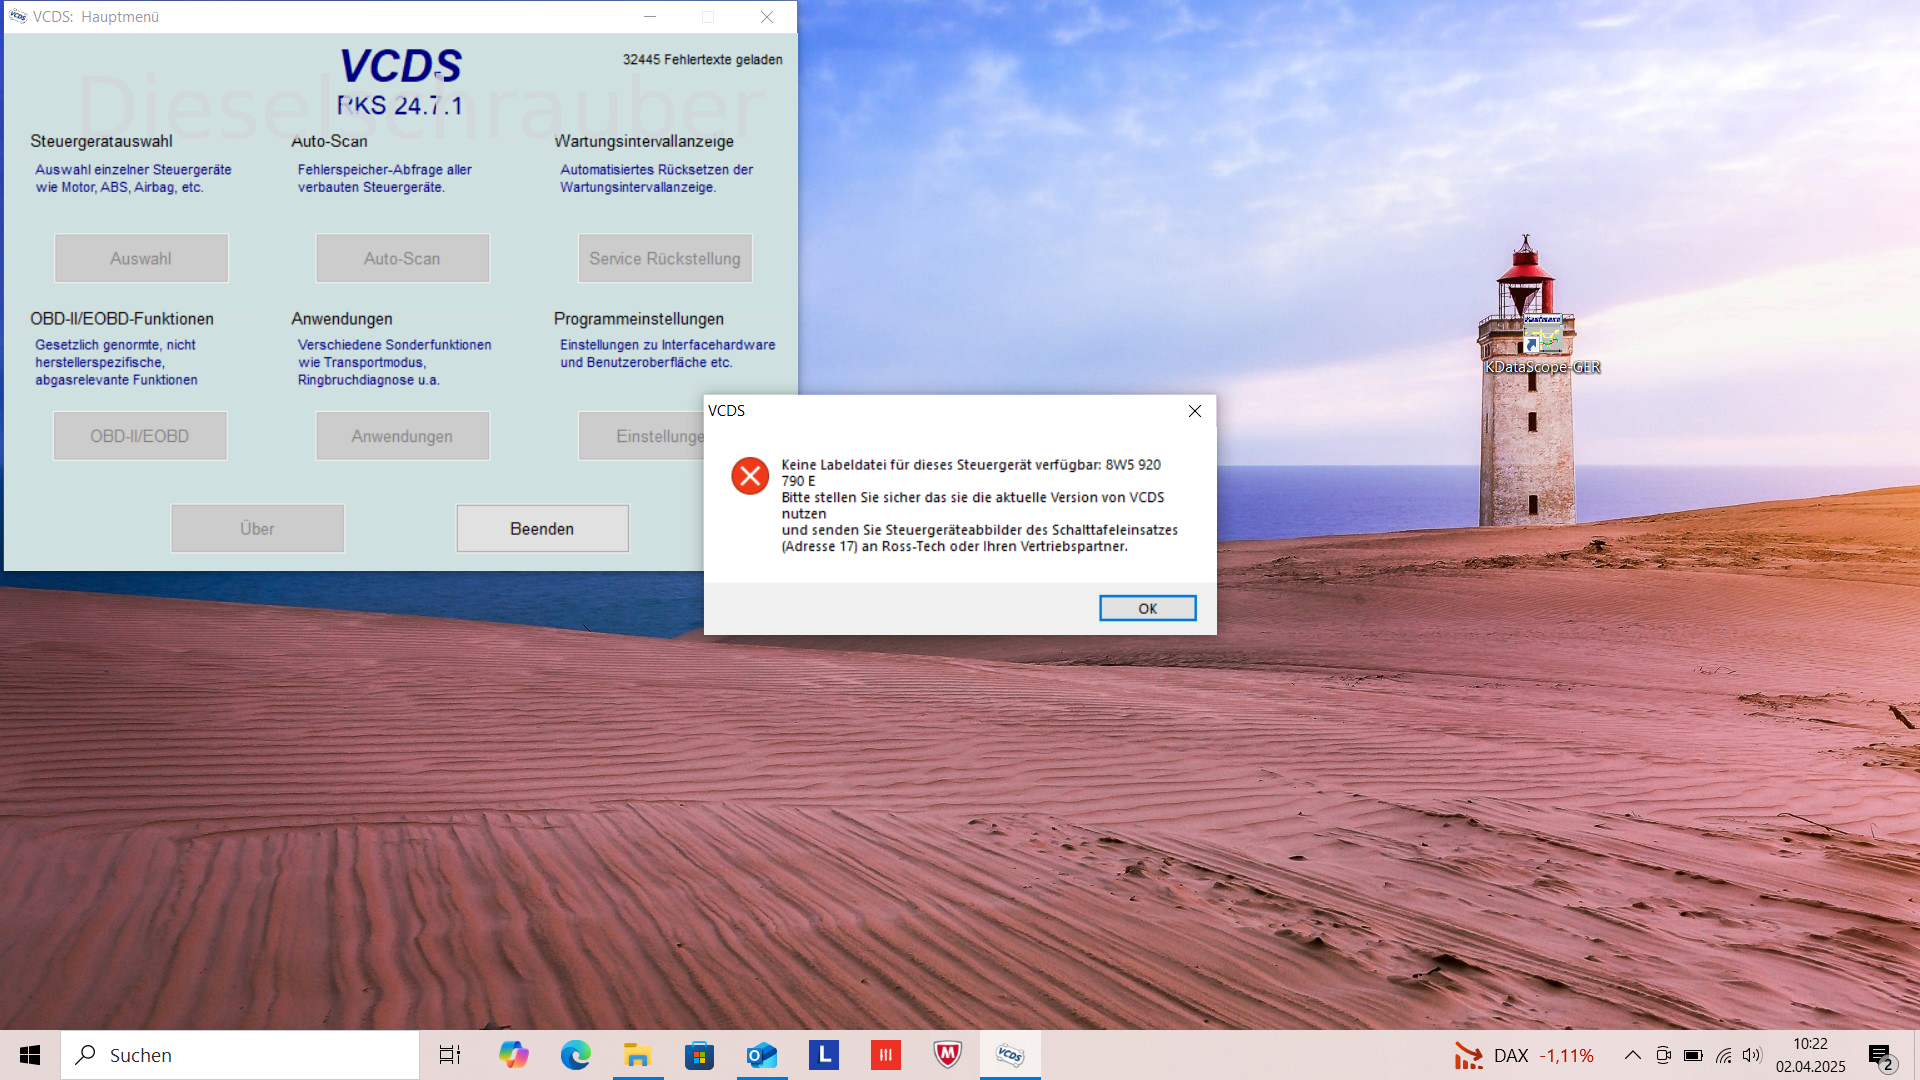Start Auto-Scan via its button
1920x1080 pixels.
point(402,258)
